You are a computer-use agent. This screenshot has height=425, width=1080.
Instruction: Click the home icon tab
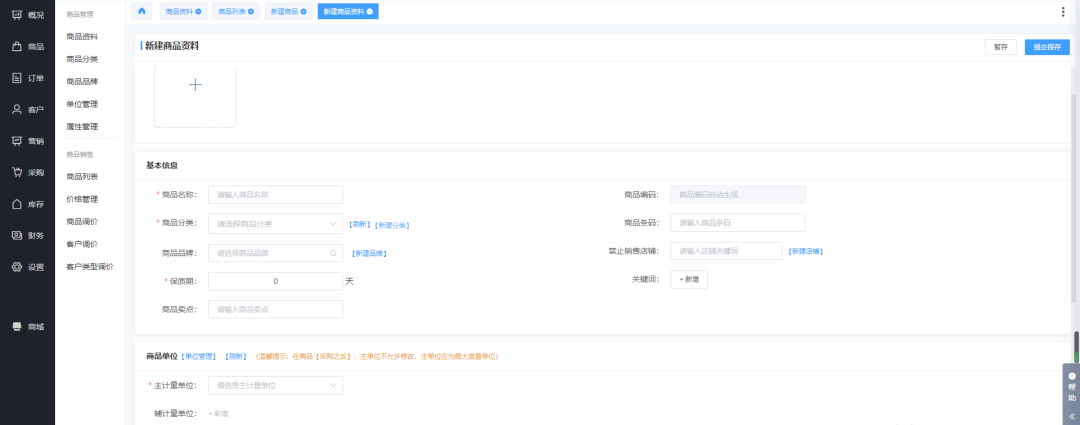point(142,11)
